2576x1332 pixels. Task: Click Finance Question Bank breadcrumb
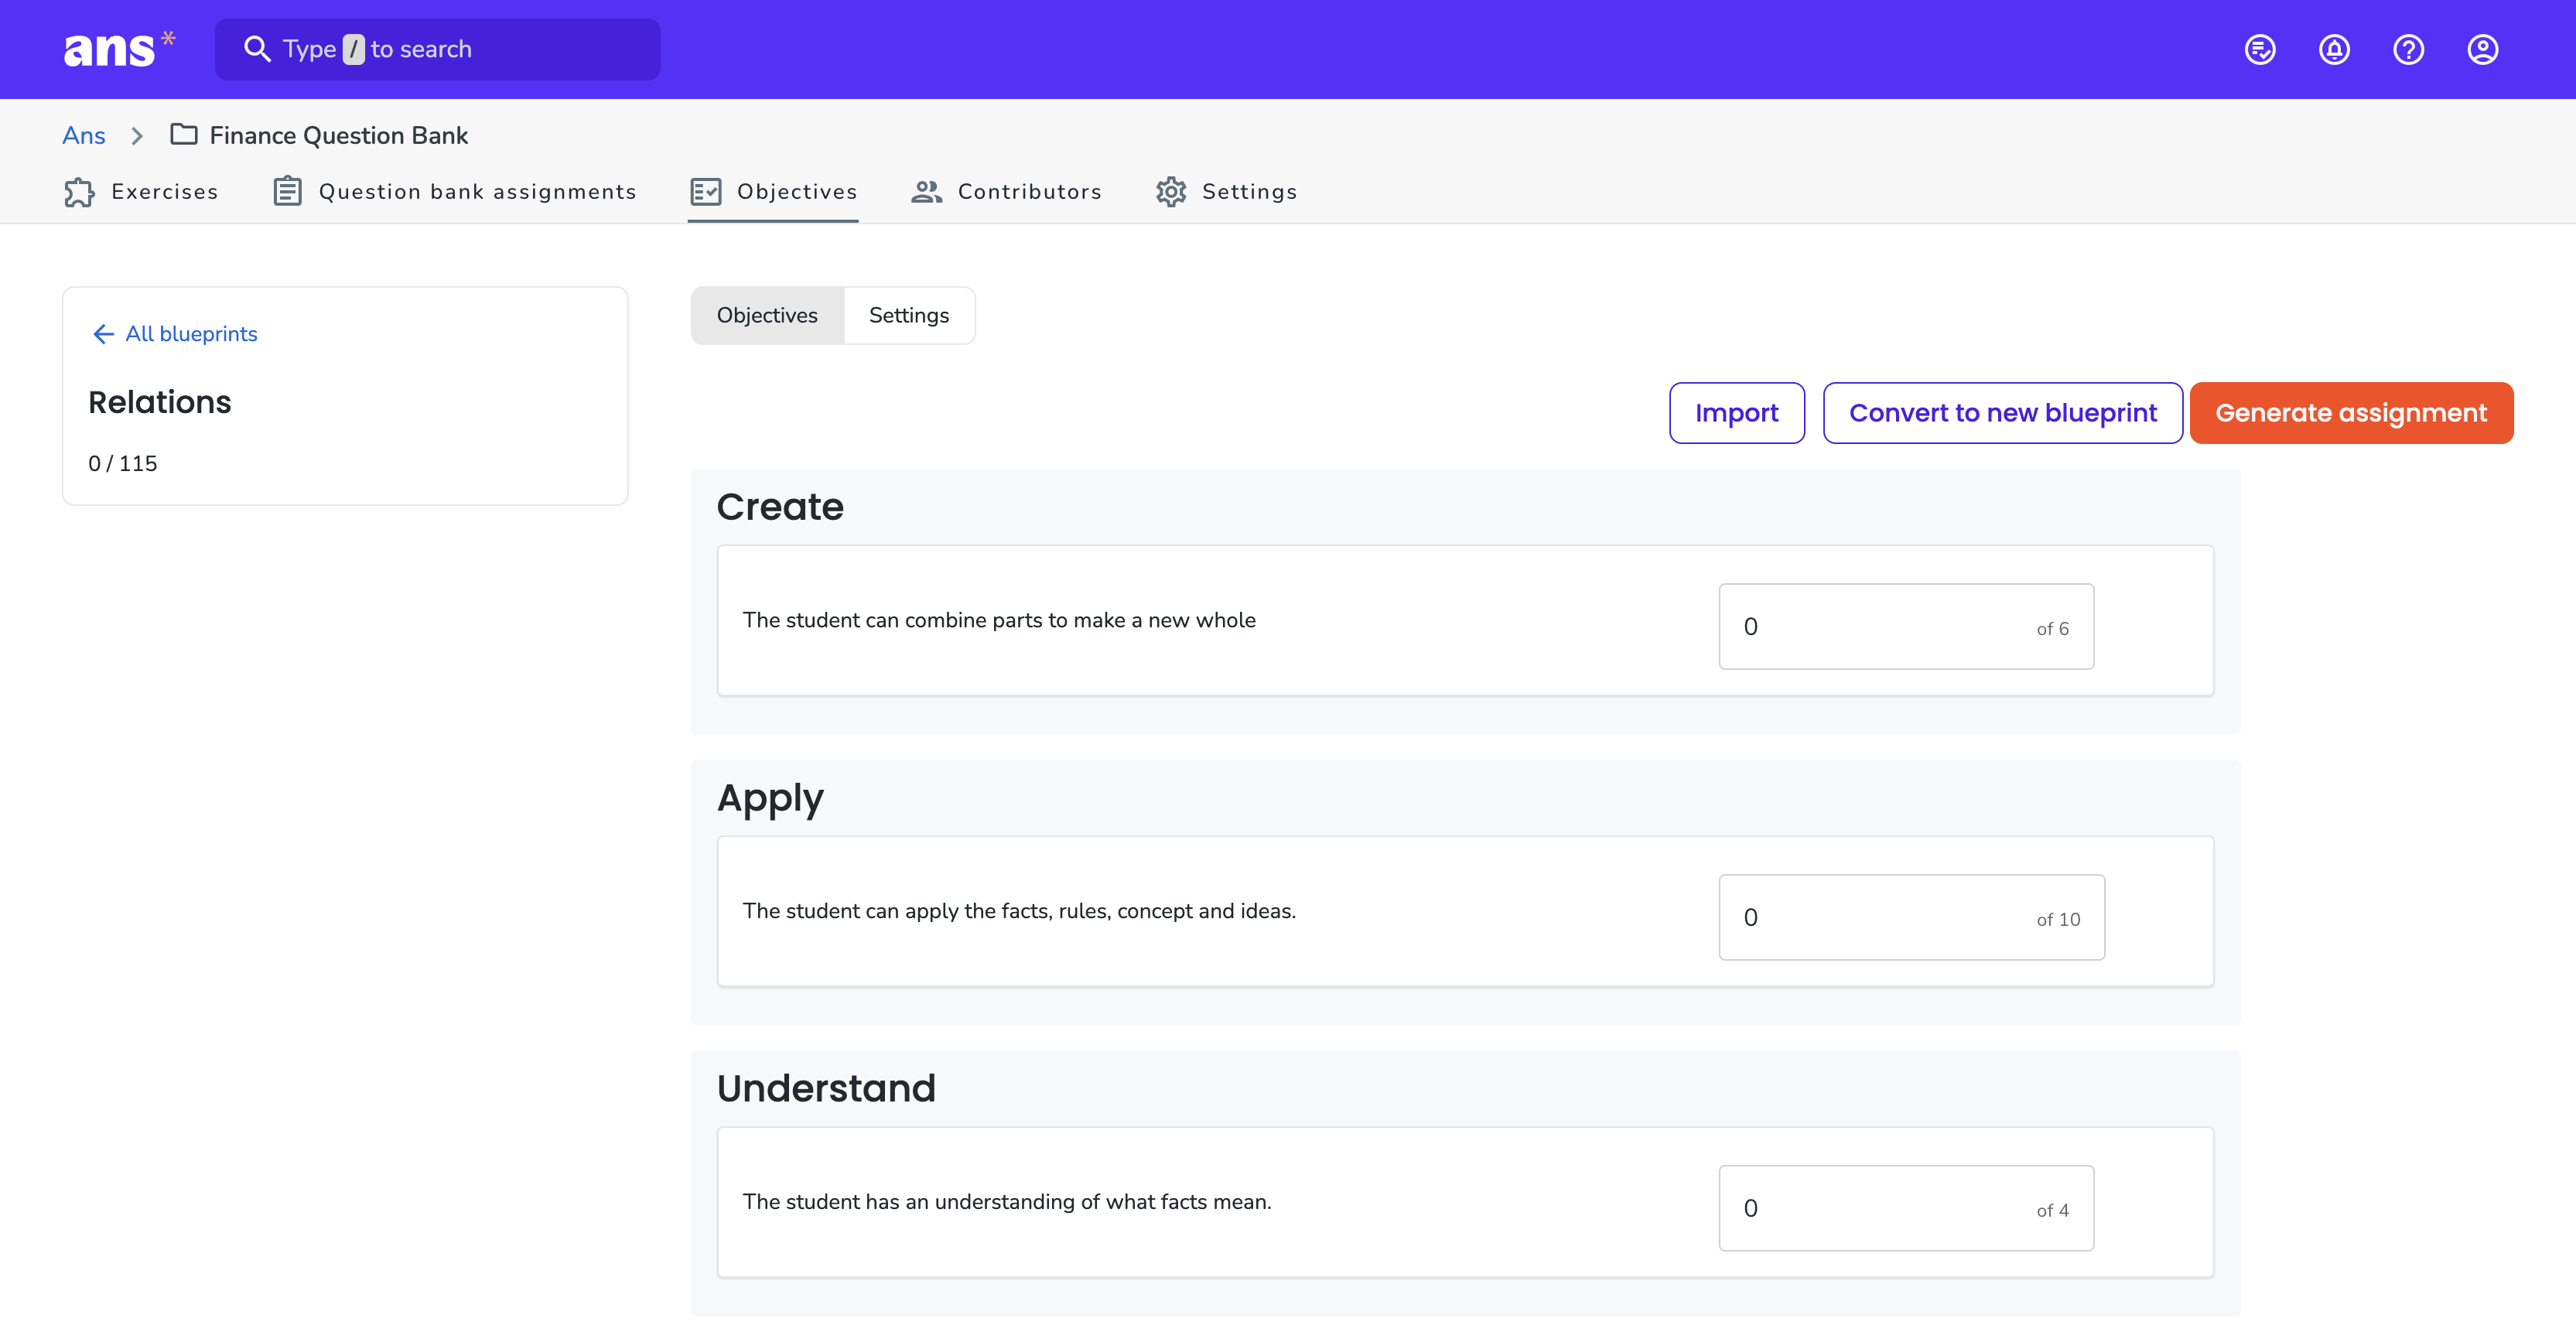pos(338,135)
